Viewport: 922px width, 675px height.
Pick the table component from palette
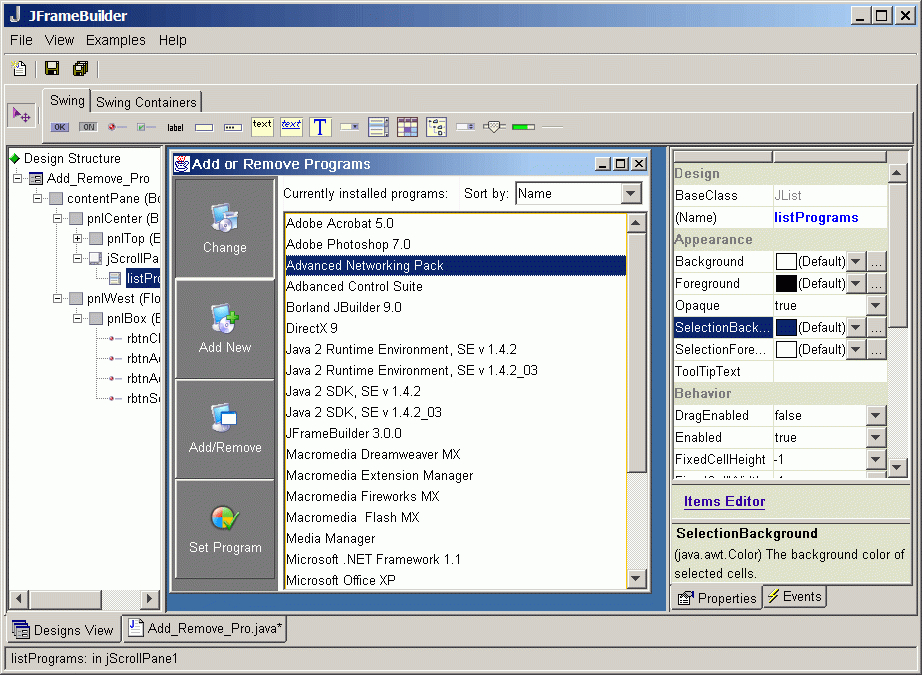pyautogui.click(x=407, y=127)
